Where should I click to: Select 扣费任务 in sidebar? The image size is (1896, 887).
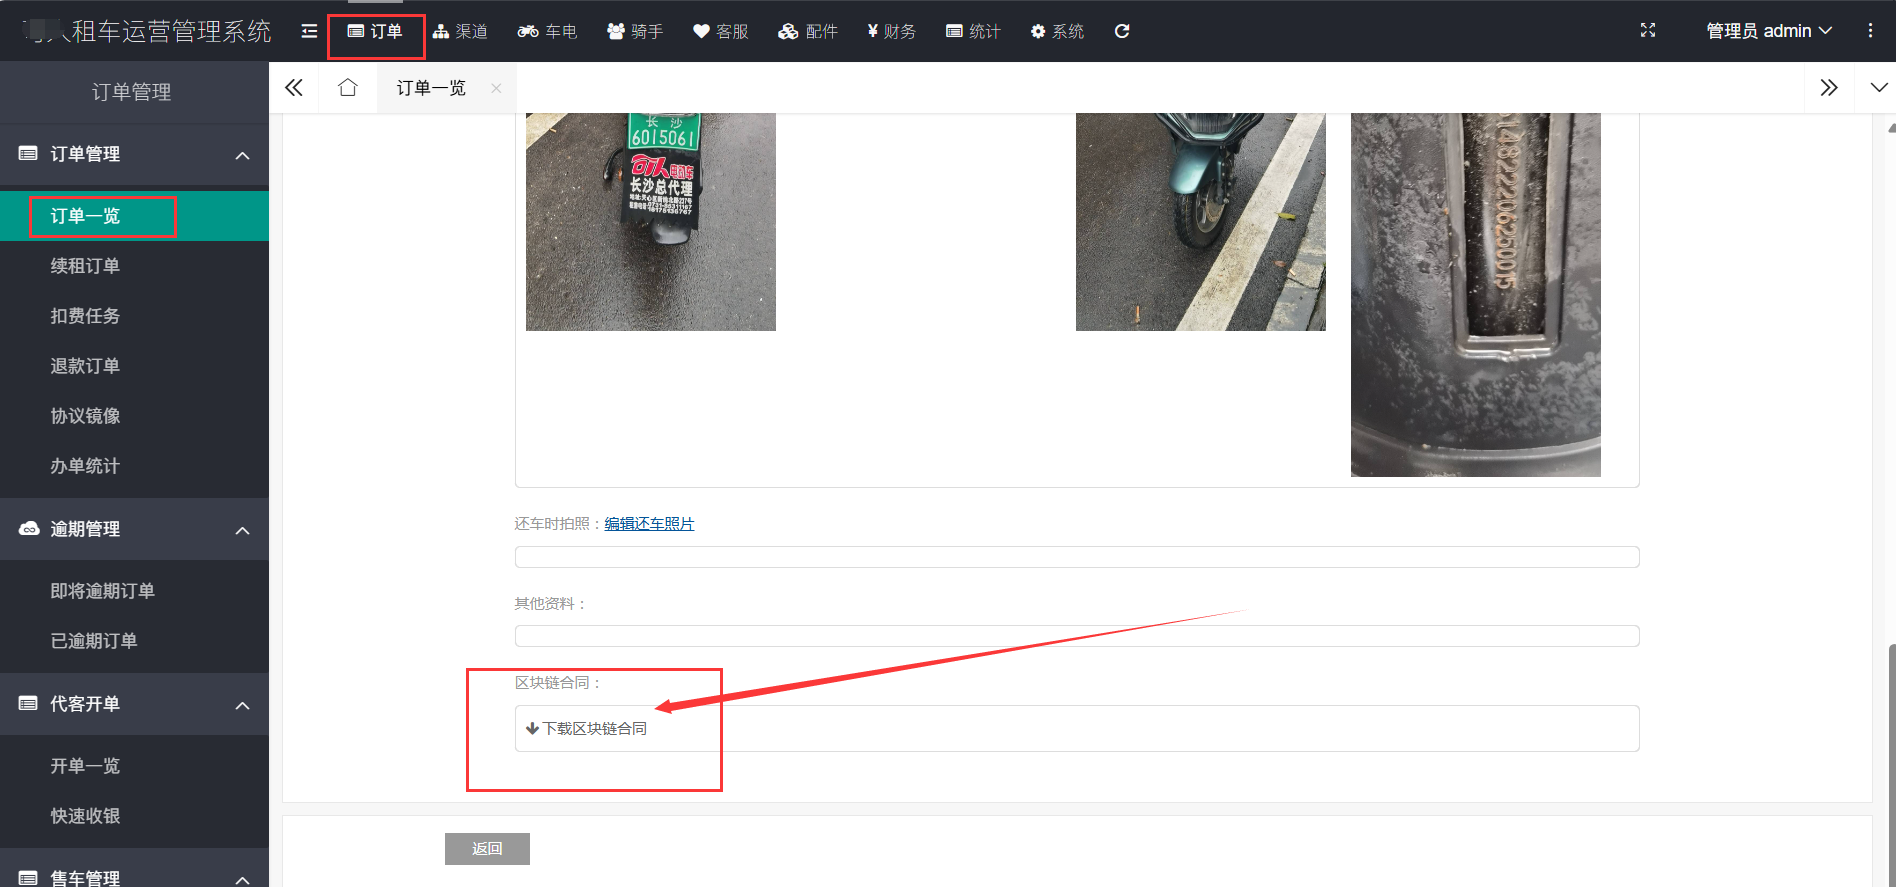(x=134, y=316)
